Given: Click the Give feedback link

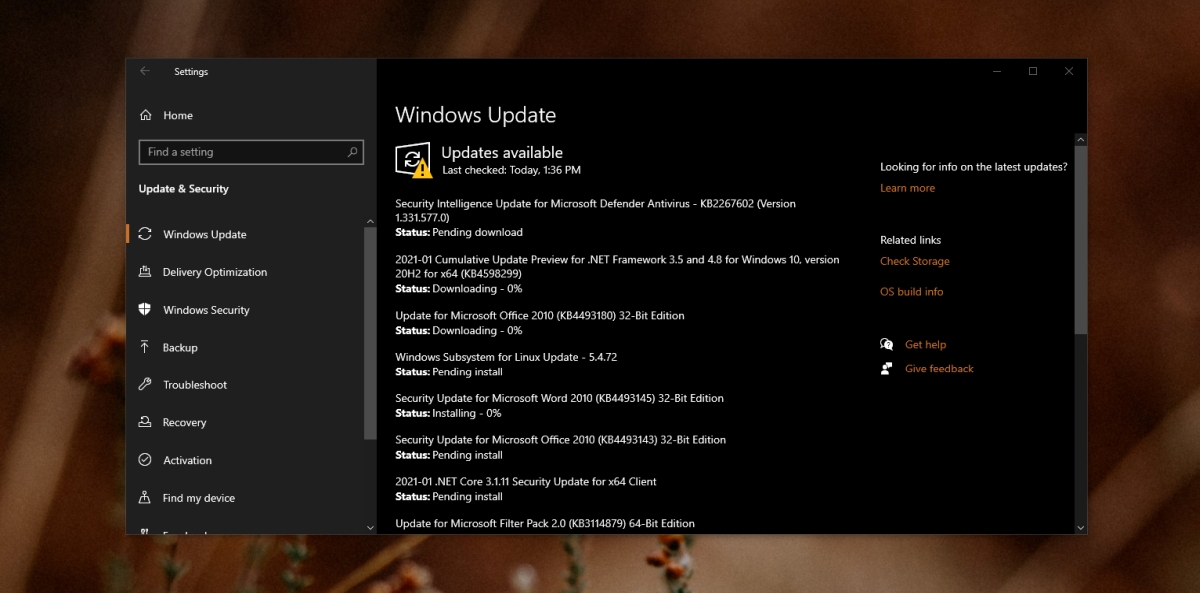Looking at the screenshot, I should [x=939, y=368].
